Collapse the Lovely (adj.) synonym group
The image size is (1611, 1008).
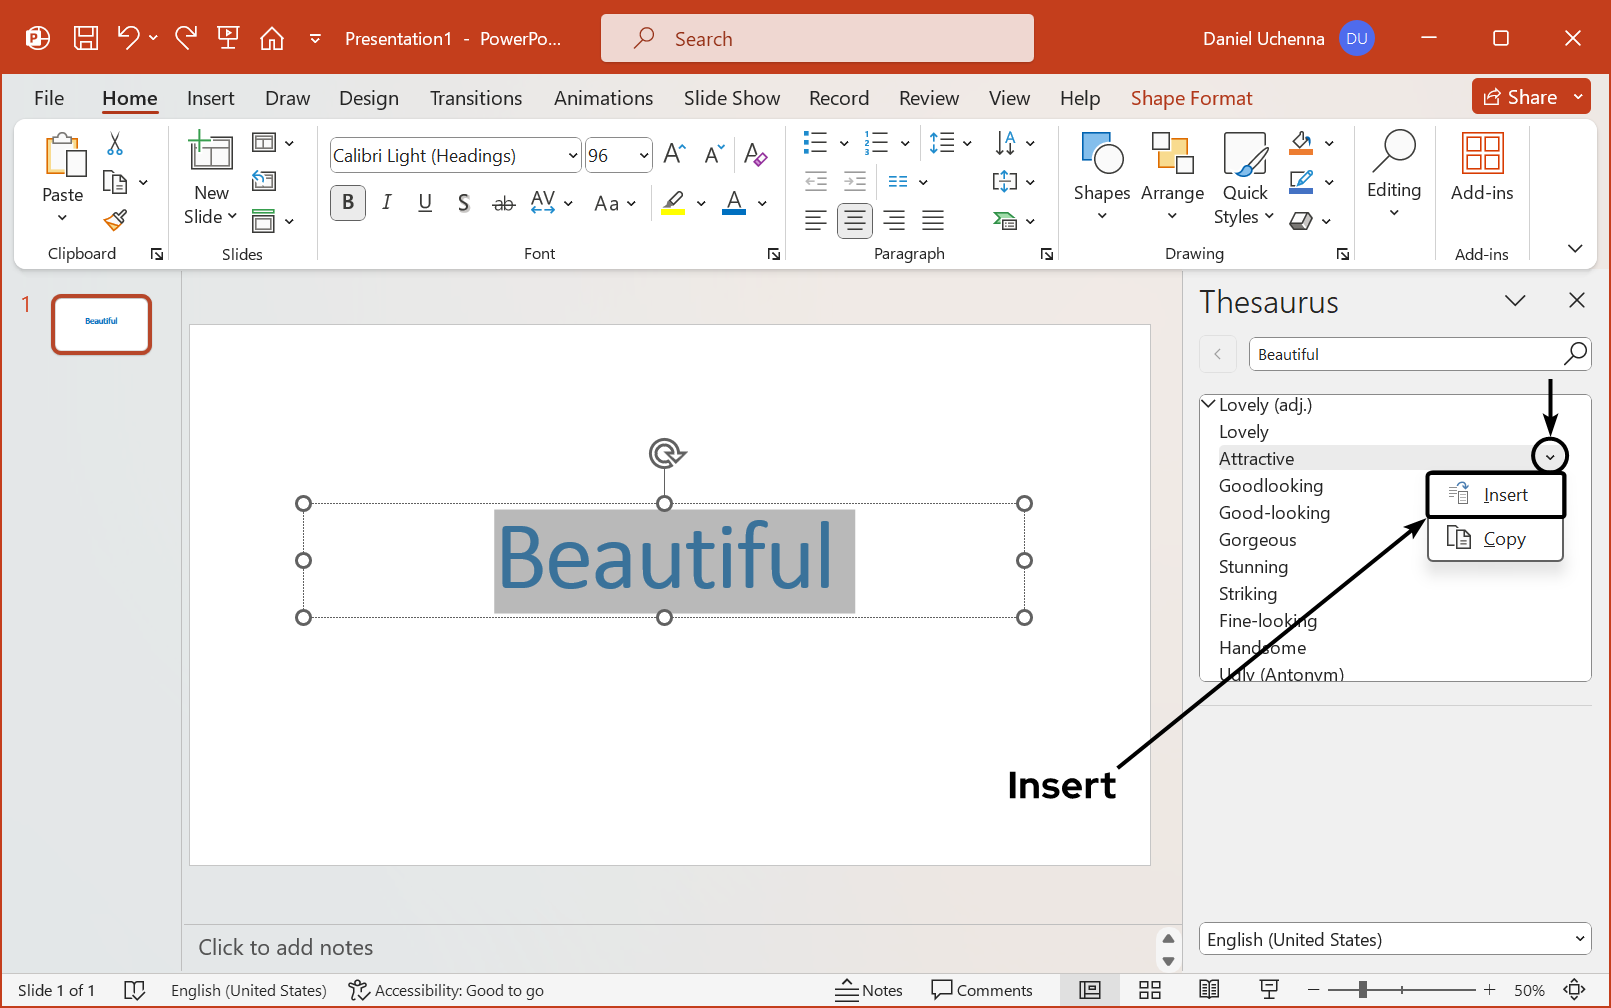(x=1209, y=404)
